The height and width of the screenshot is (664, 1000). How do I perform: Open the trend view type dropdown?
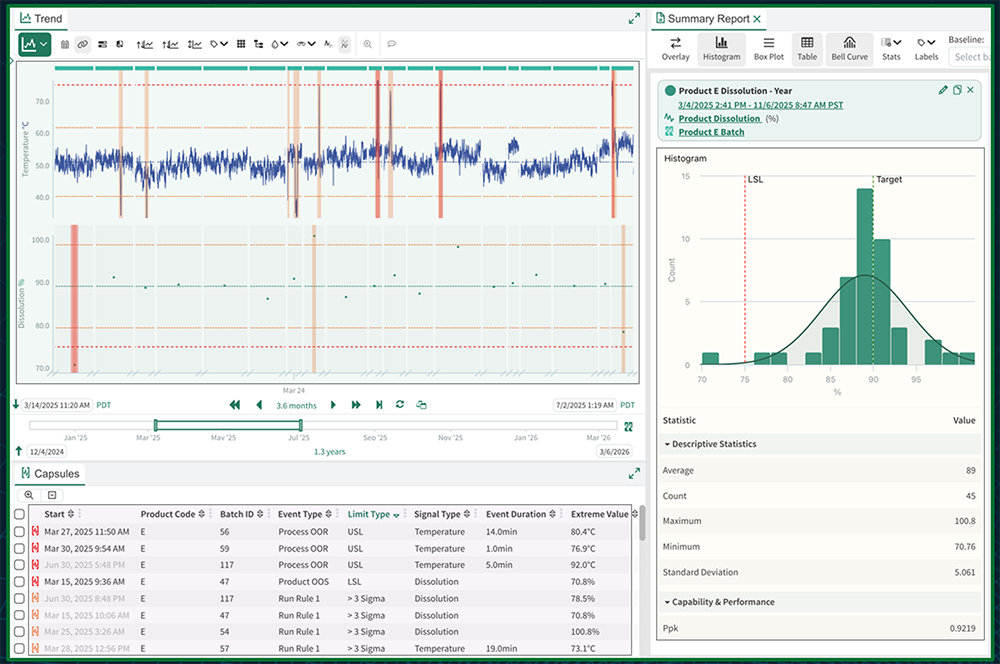pos(34,45)
